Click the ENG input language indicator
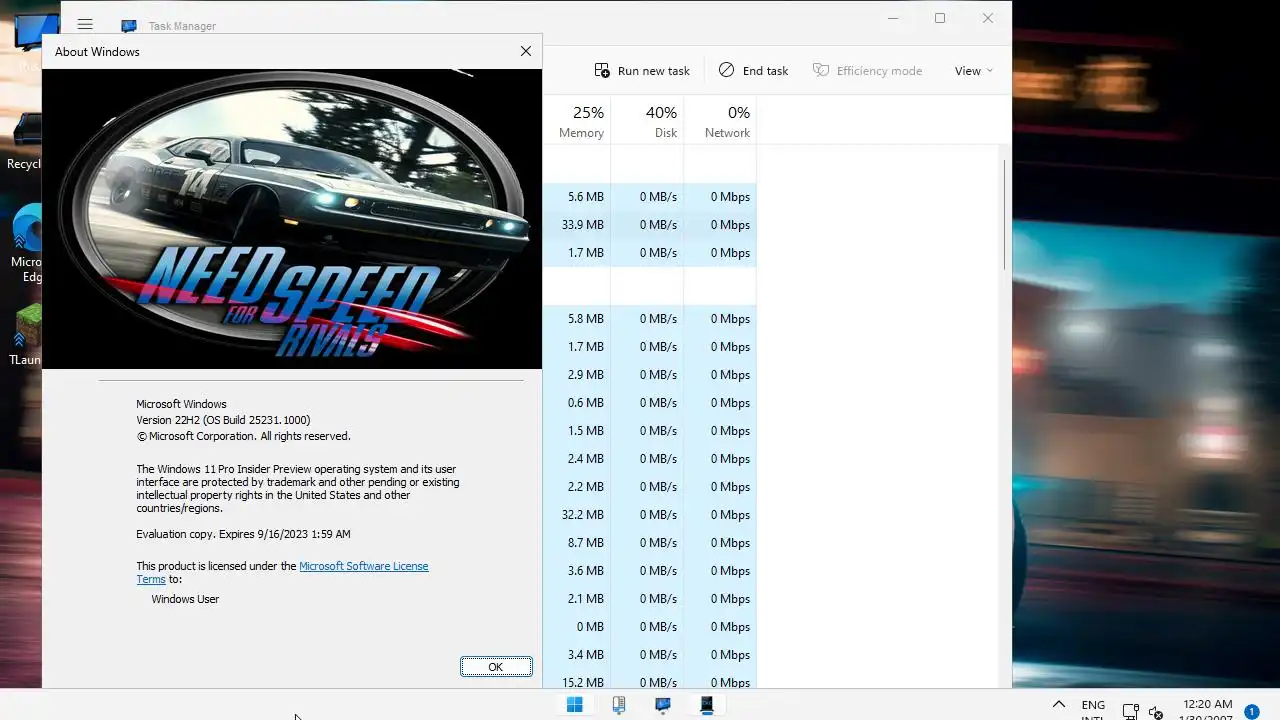The height and width of the screenshot is (720, 1280). [x=1093, y=708]
